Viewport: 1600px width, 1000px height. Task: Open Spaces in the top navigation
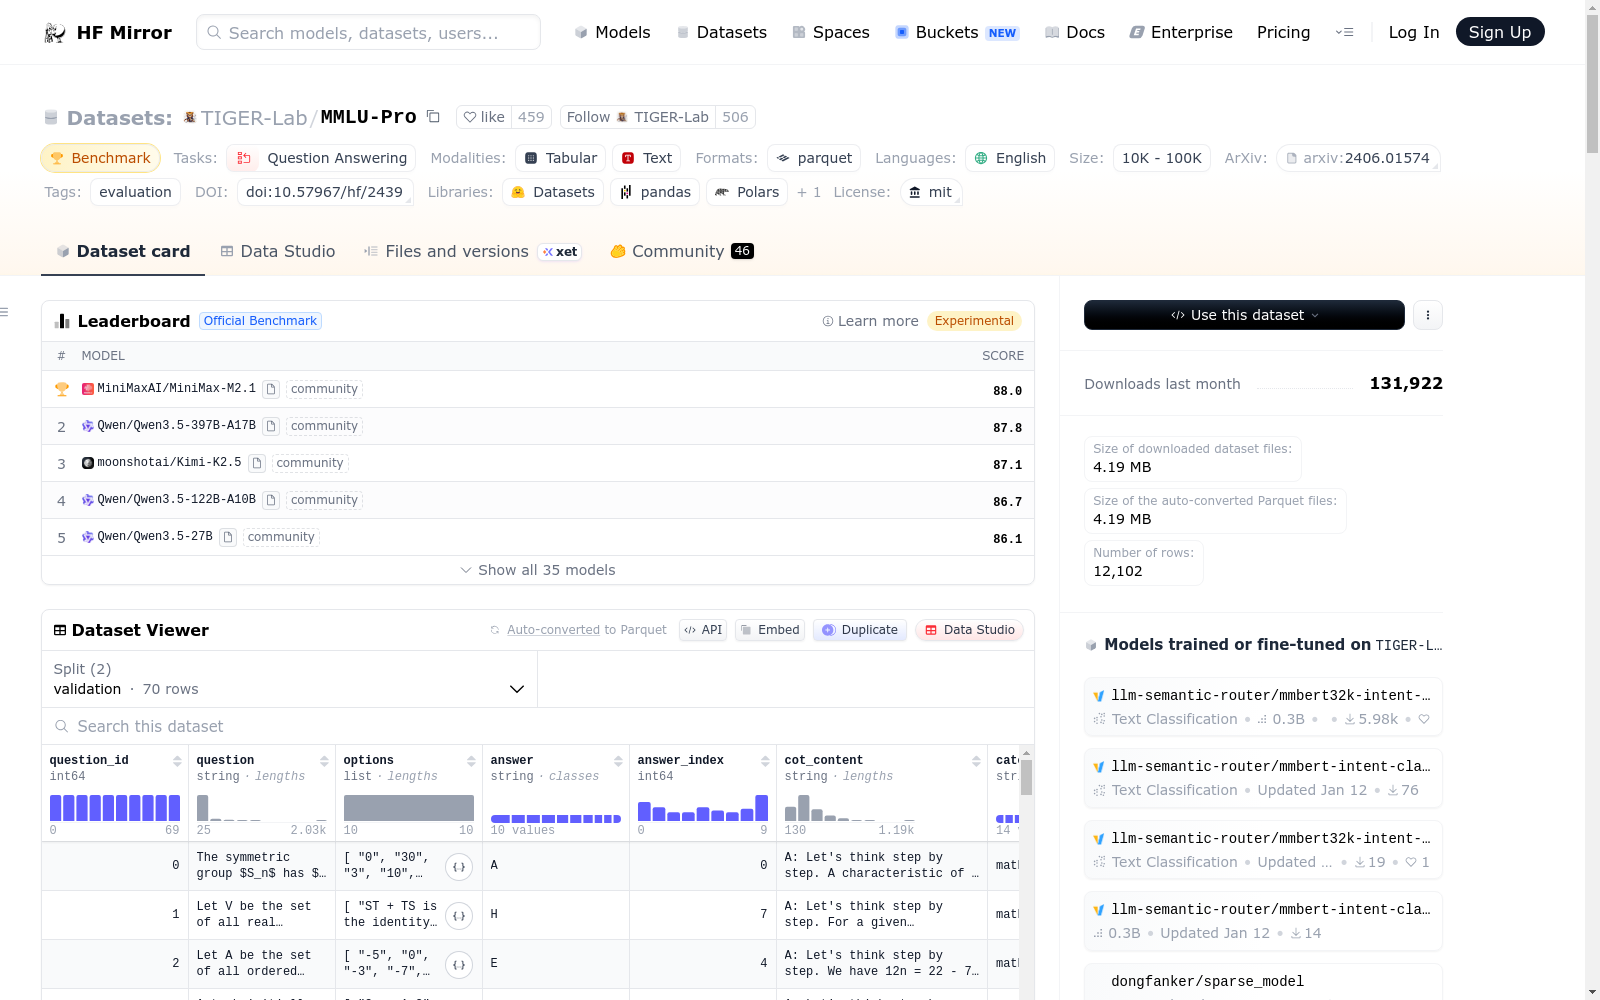[x=831, y=32]
